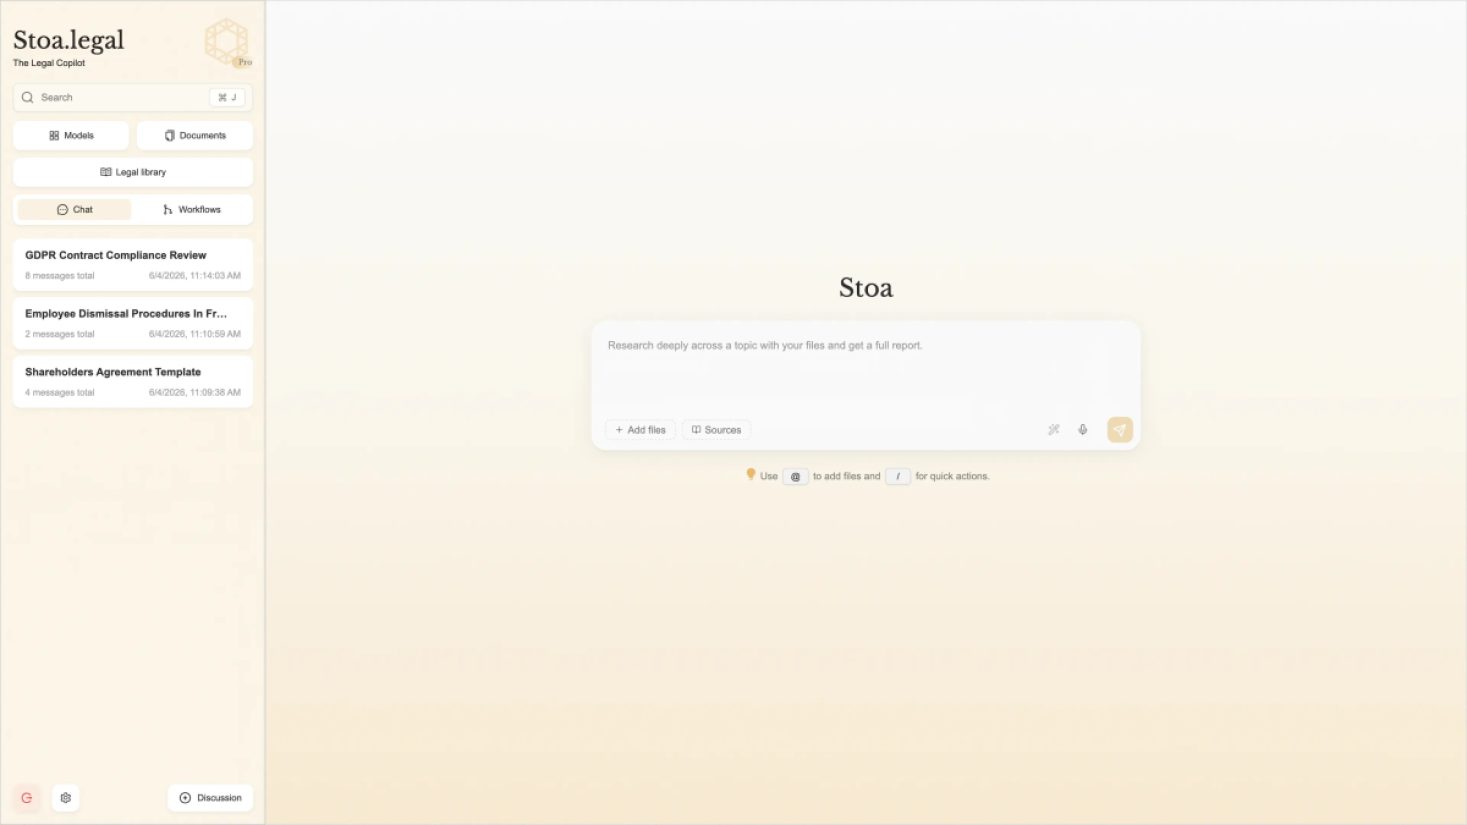1467x825 pixels.
Task: Click the search keyboard shortcut badge
Action: 228,97
